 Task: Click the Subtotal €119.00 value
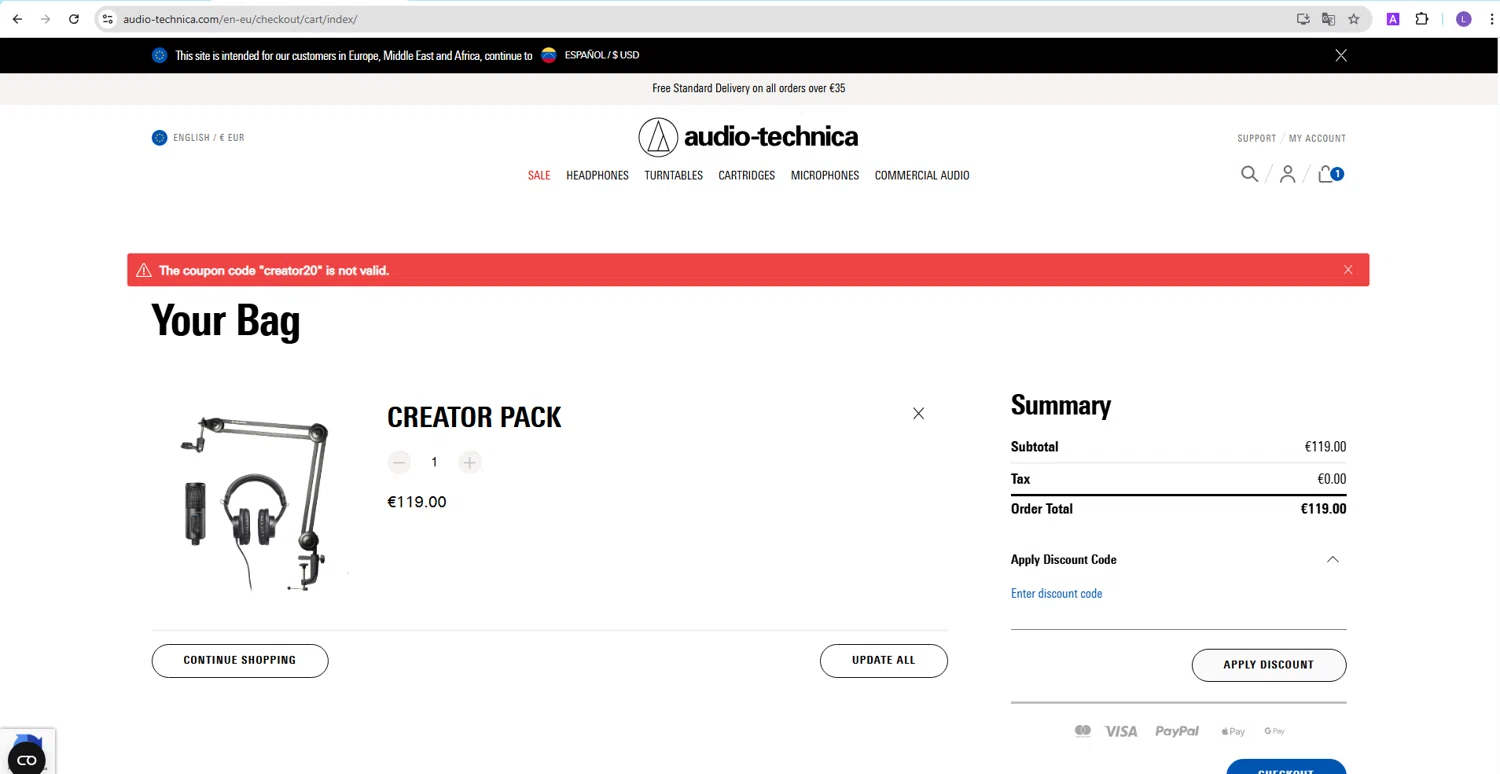tap(1325, 447)
